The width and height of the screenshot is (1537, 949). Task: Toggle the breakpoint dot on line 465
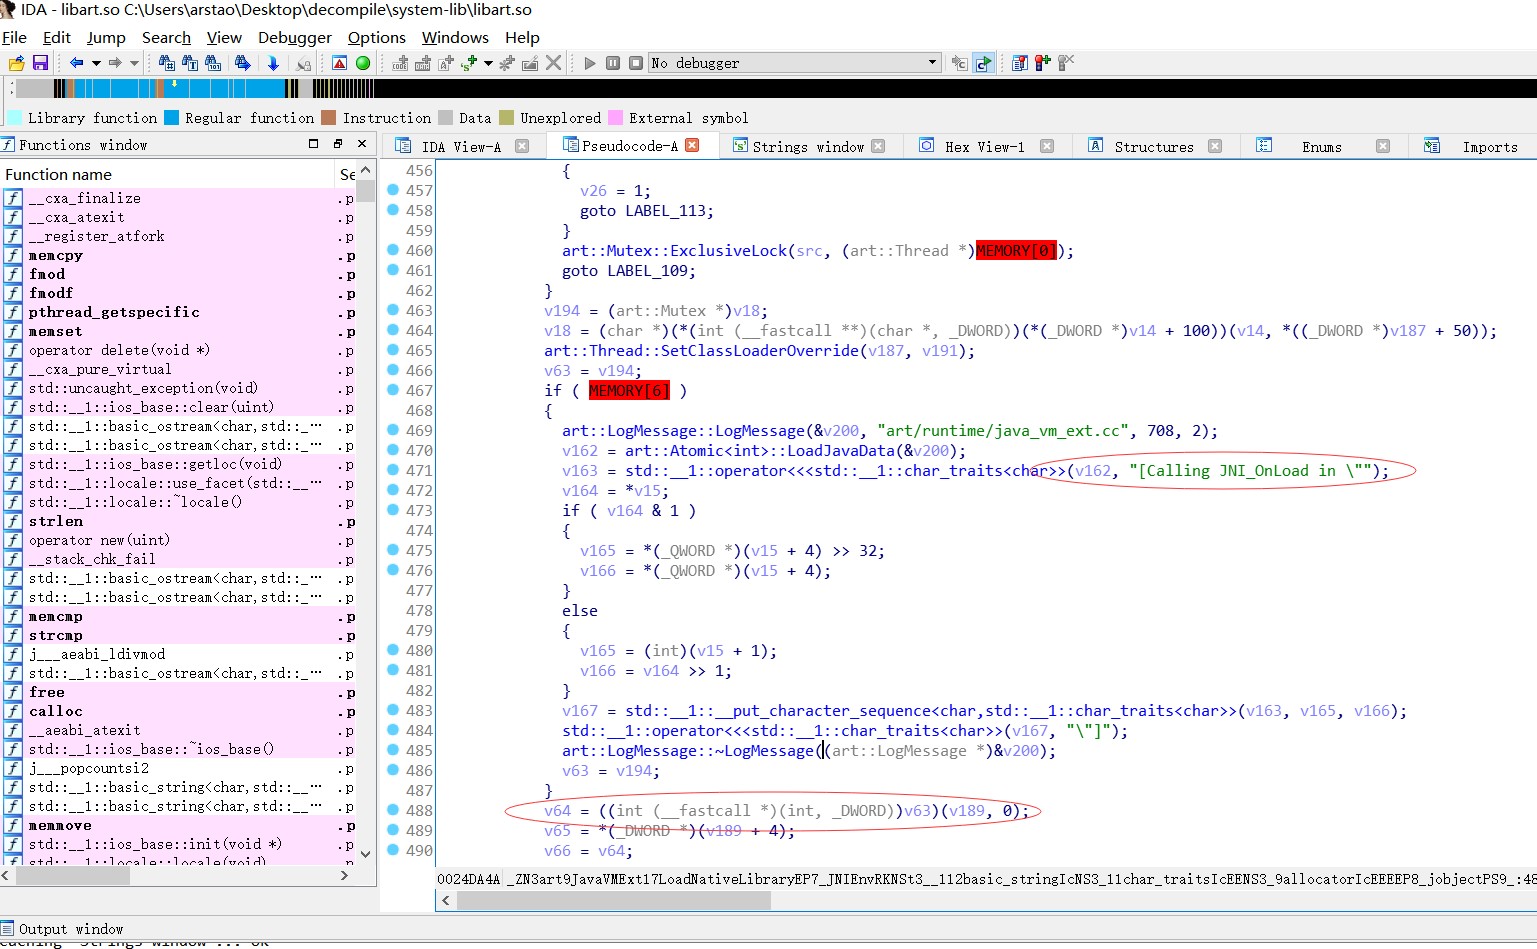pyautogui.click(x=393, y=350)
